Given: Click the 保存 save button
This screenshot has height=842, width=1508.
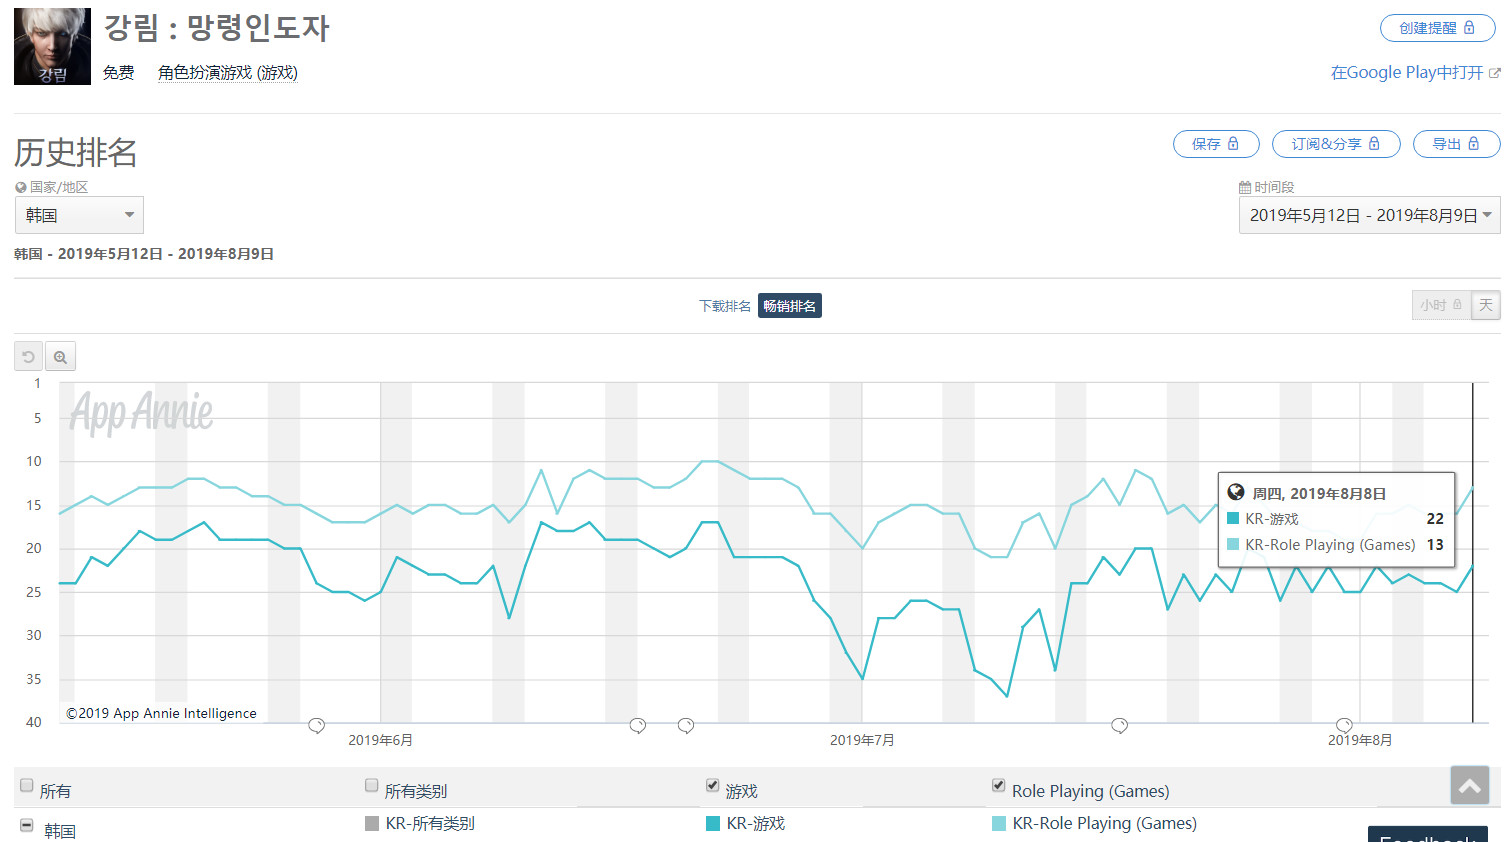Looking at the screenshot, I should pyautogui.click(x=1215, y=144).
